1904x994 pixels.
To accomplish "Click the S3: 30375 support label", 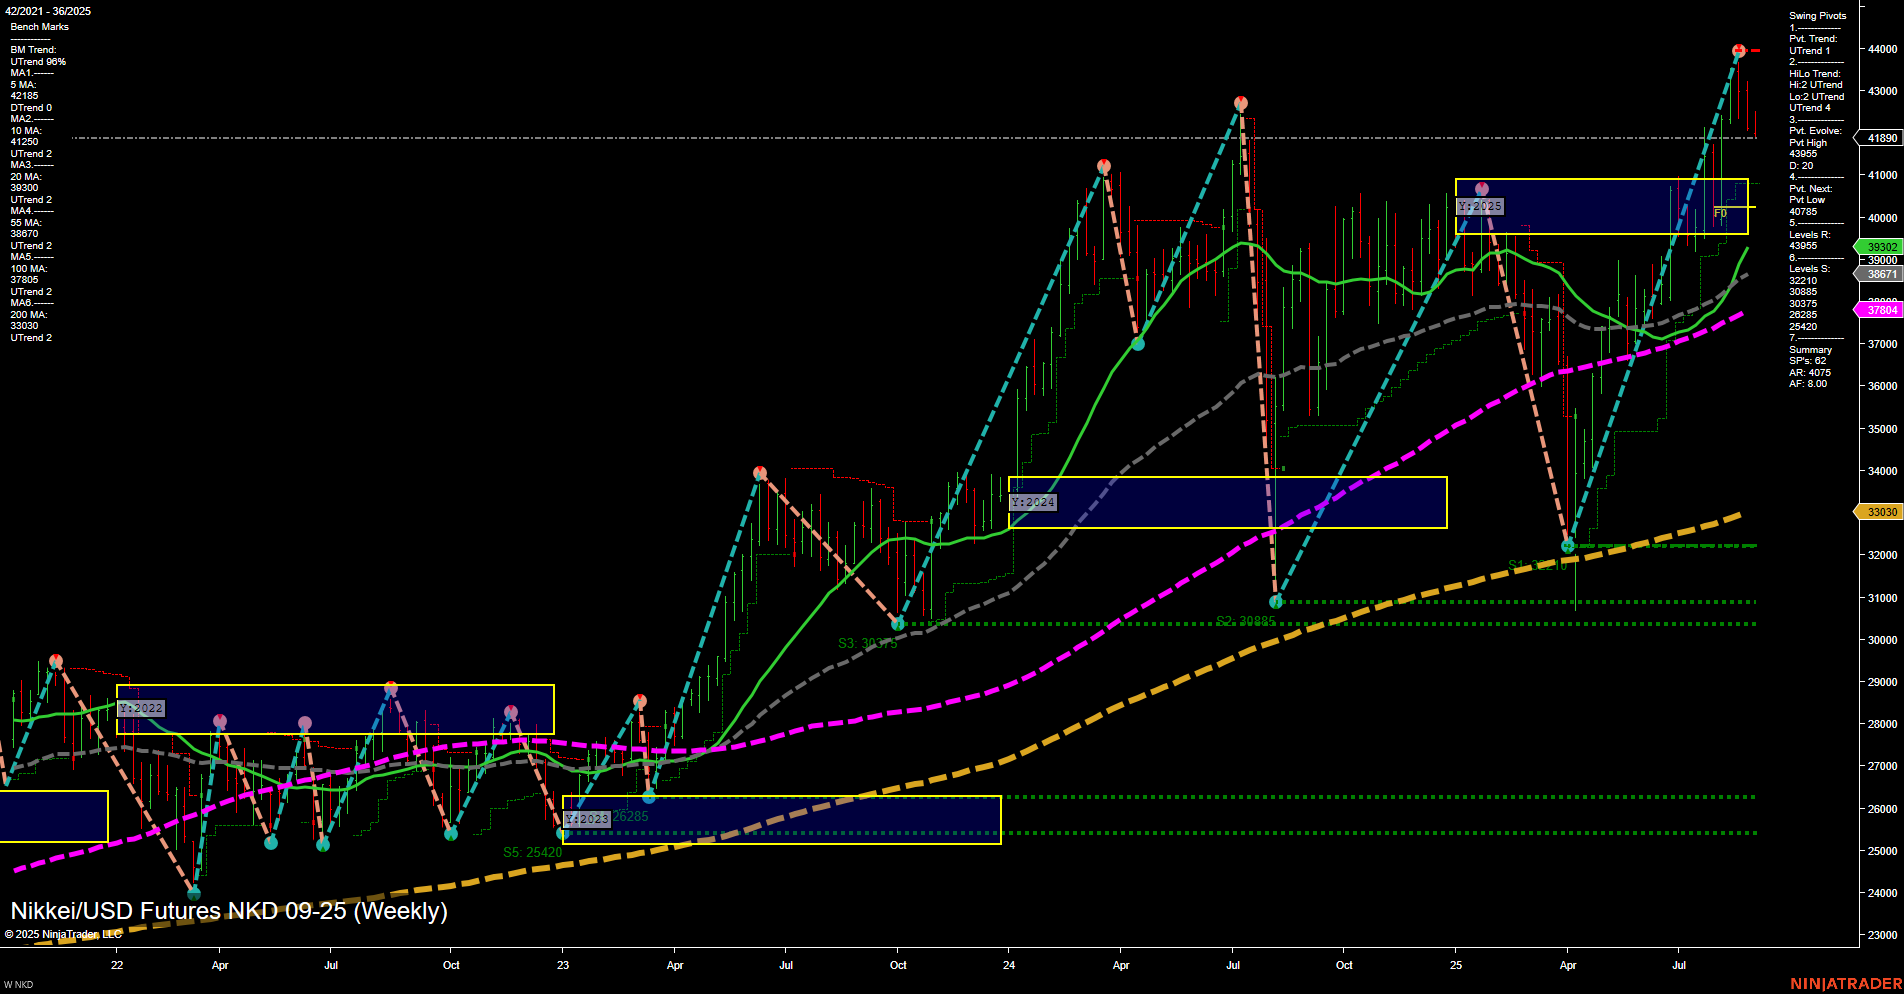I will coord(868,643).
